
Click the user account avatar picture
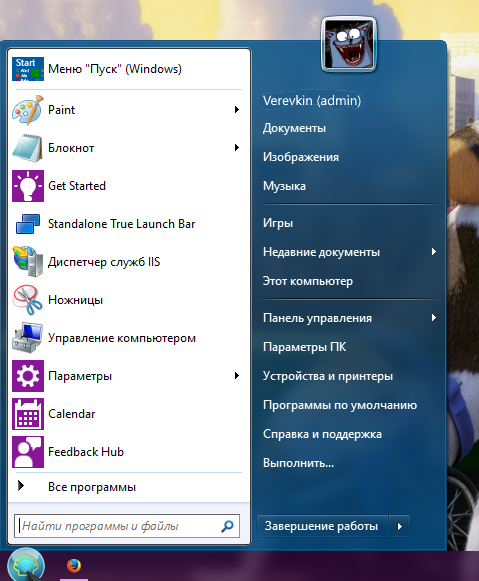pos(349,44)
